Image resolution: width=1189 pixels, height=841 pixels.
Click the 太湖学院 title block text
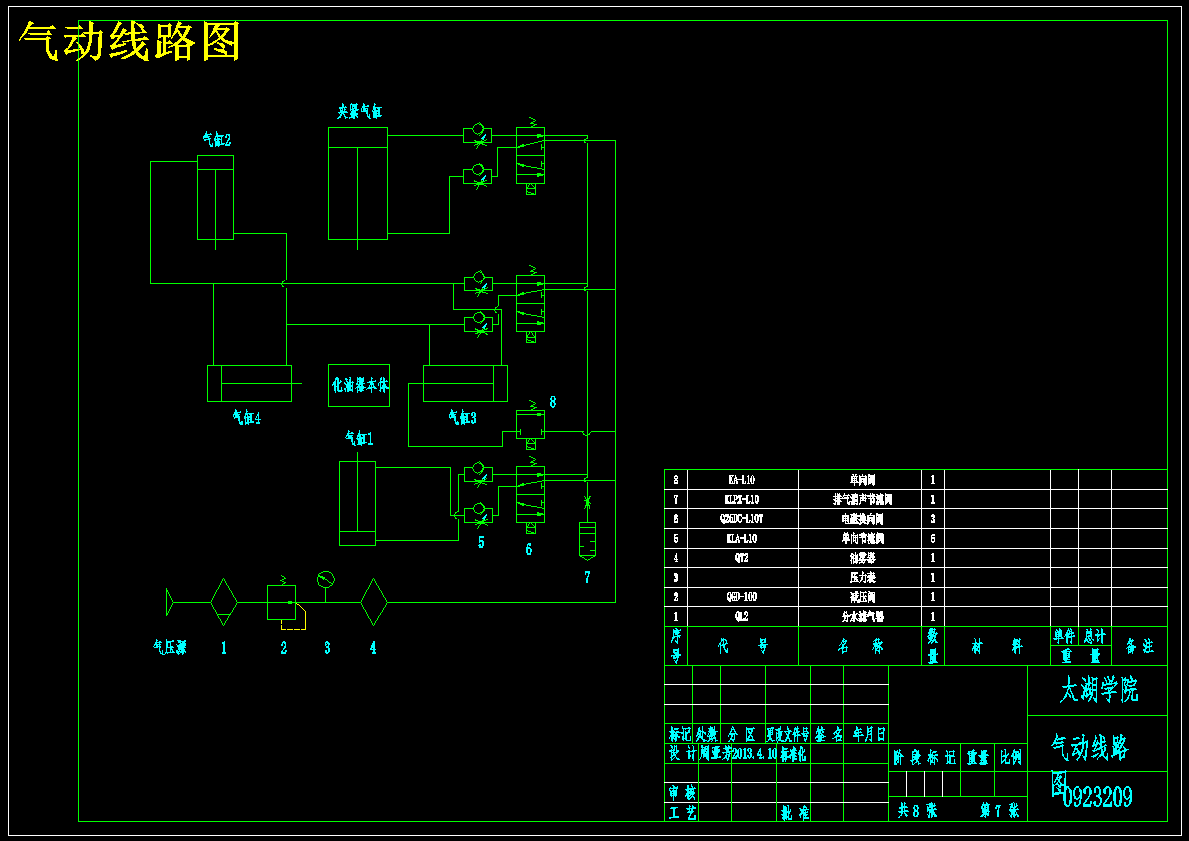pyautogui.click(x=1098, y=690)
